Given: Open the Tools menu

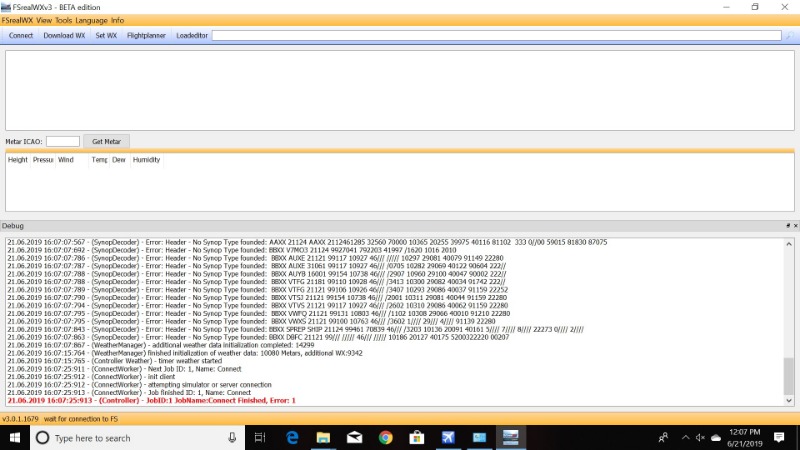Looking at the screenshot, I should (63, 20).
